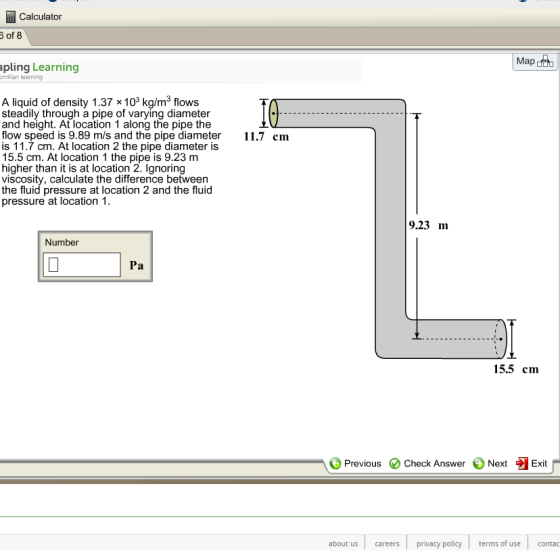This screenshot has height=551, width=560.
Task: Open the privacy policy link
Action: (439, 544)
